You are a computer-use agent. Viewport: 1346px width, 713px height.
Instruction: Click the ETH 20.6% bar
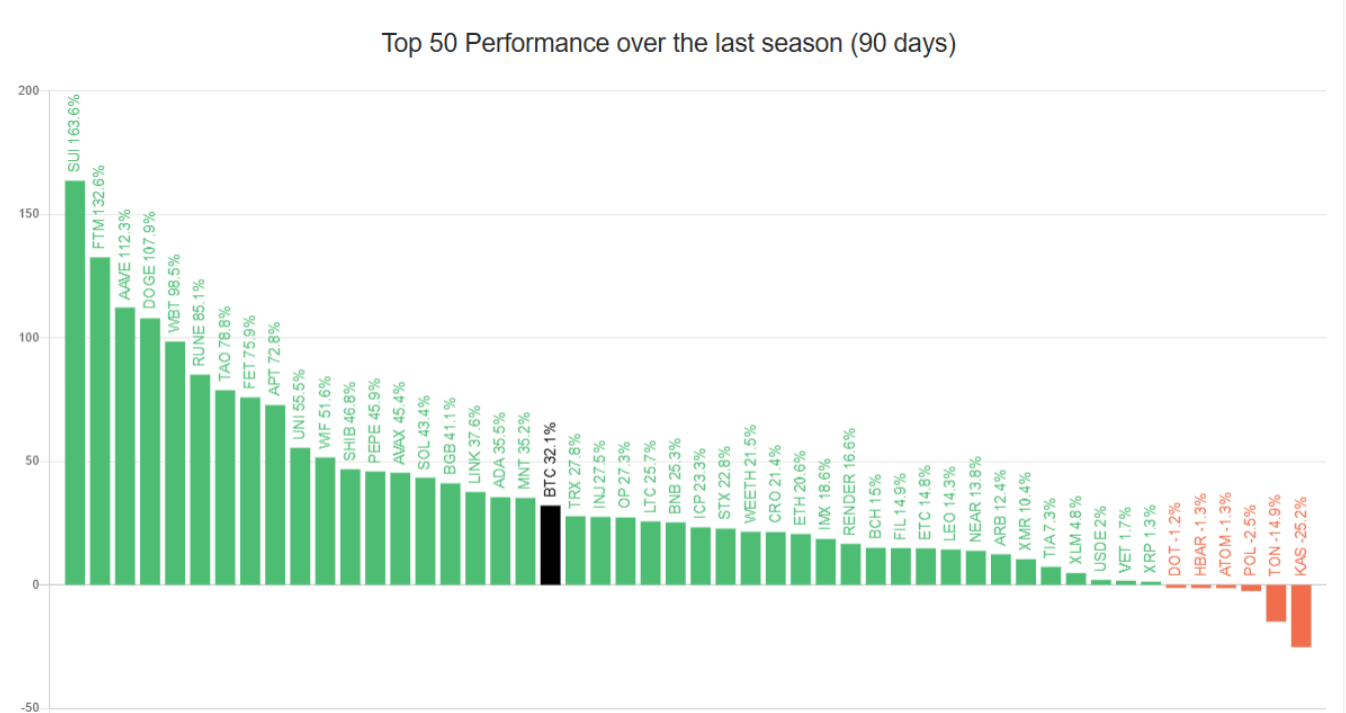click(800, 559)
